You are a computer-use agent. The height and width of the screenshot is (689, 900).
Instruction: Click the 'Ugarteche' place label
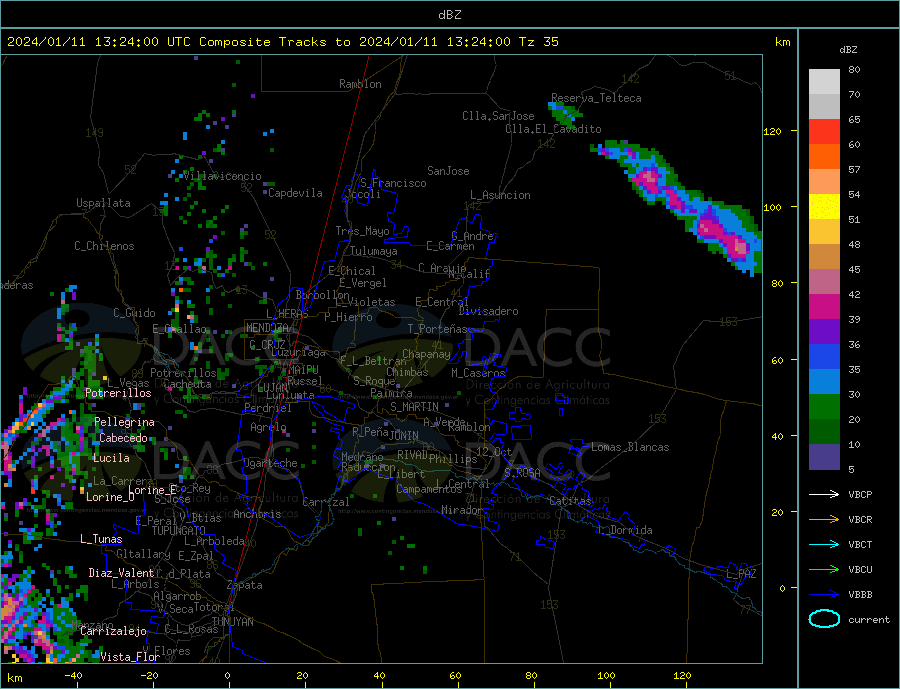point(270,463)
